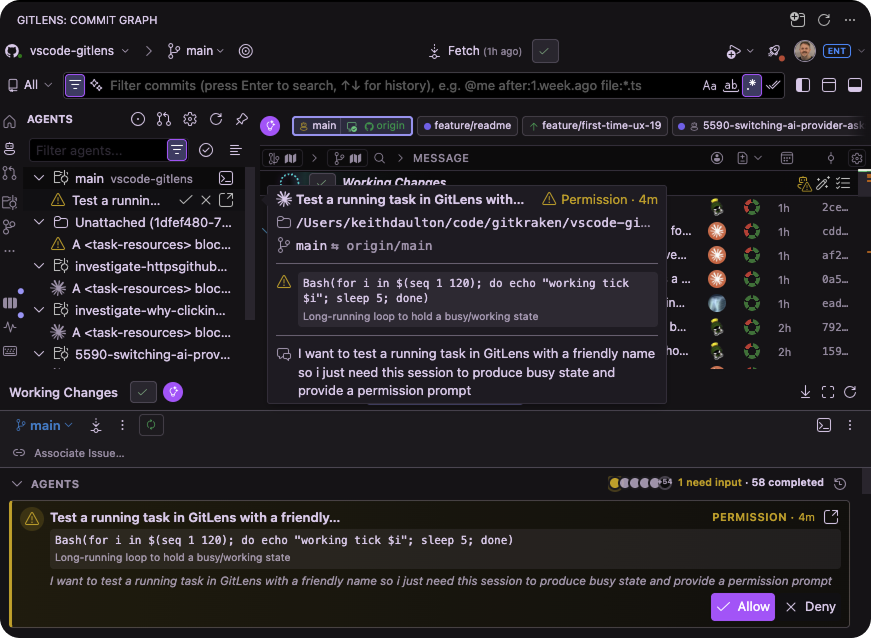Click the magic wand icon on Working Changes row
Screen dimensions: 871x638
(823, 183)
